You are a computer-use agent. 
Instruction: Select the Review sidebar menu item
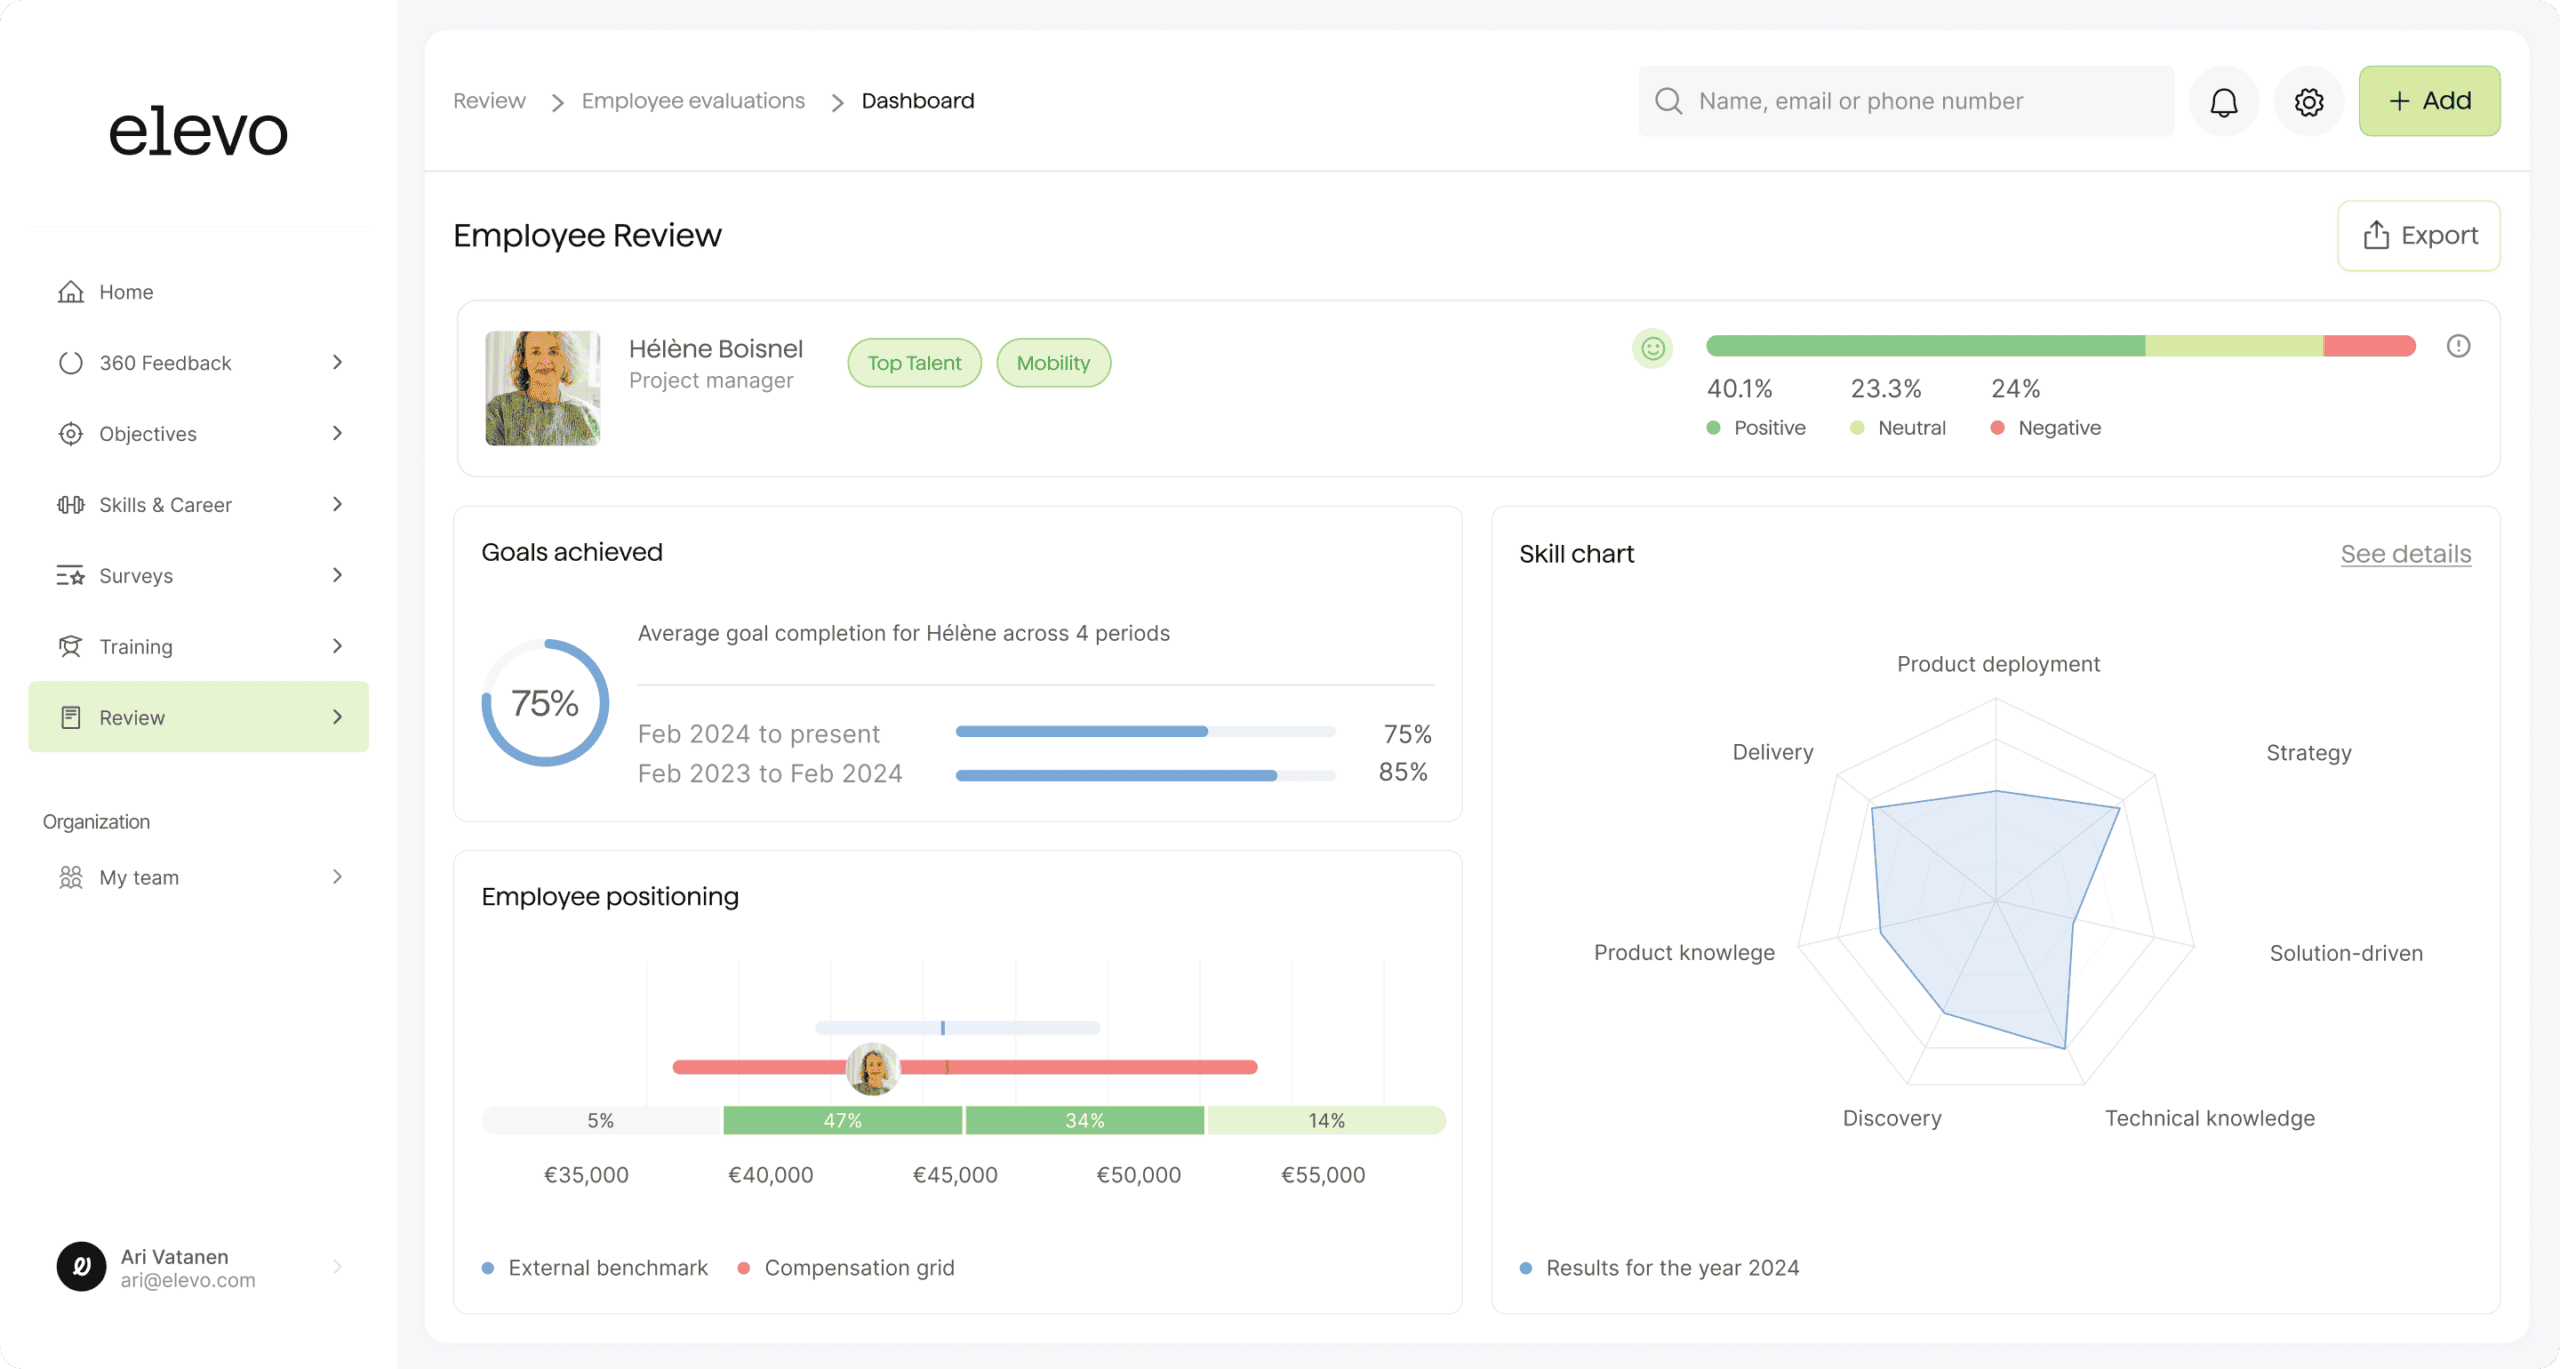132,718
